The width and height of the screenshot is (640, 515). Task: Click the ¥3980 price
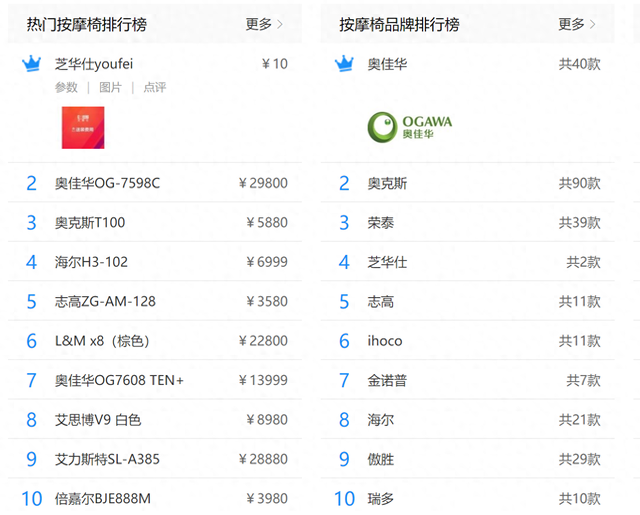(267, 499)
